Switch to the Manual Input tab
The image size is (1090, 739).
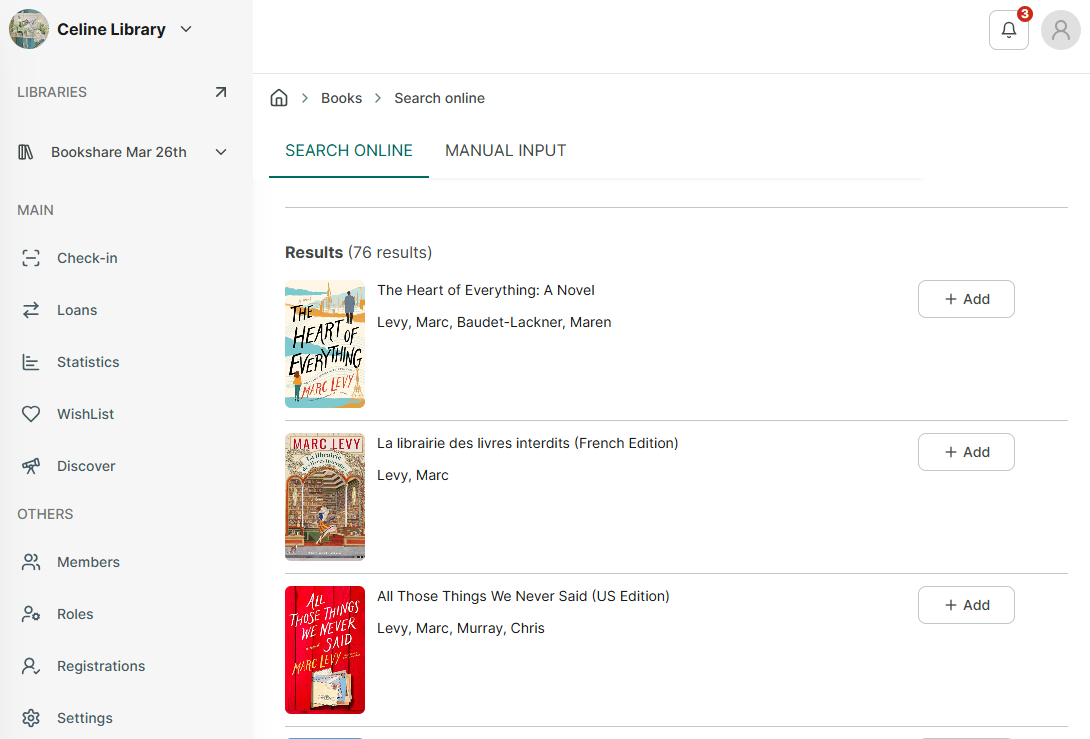505,151
